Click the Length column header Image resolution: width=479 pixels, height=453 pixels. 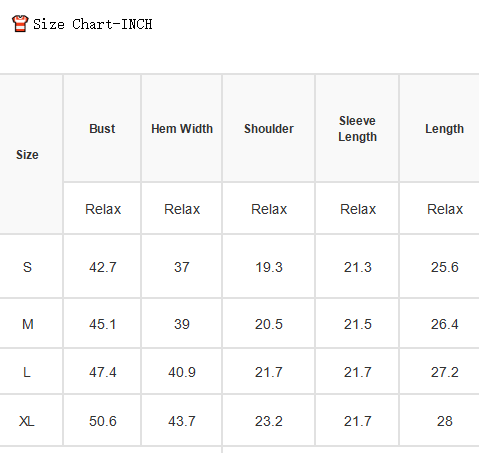pos(444,129)
